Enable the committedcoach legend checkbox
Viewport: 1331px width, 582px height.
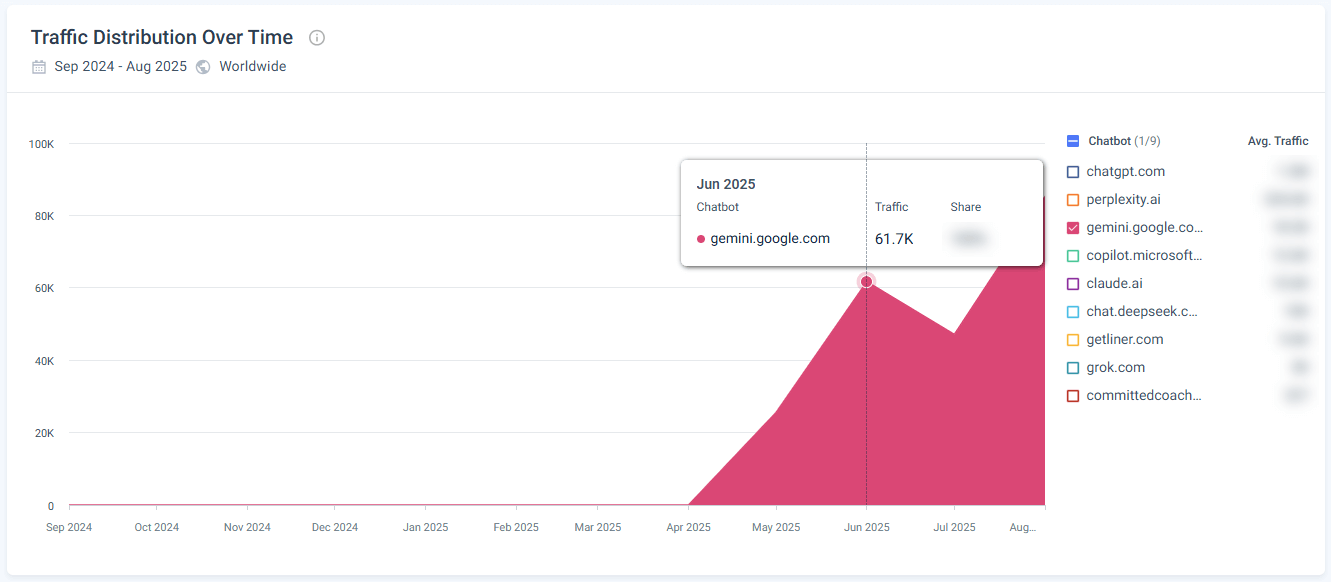pyautogui.click(x=1073, y=396)
